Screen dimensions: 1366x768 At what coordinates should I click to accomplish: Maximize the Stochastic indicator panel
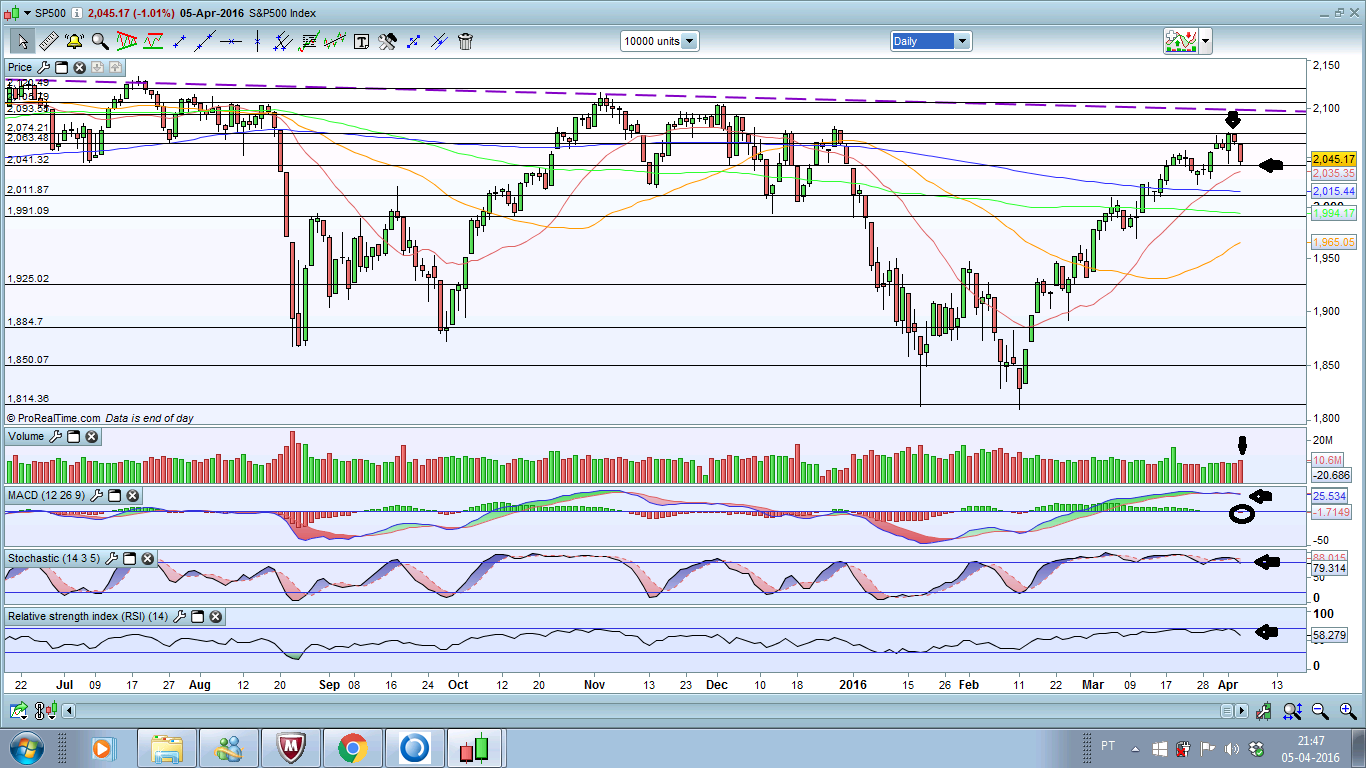point(128,558)
